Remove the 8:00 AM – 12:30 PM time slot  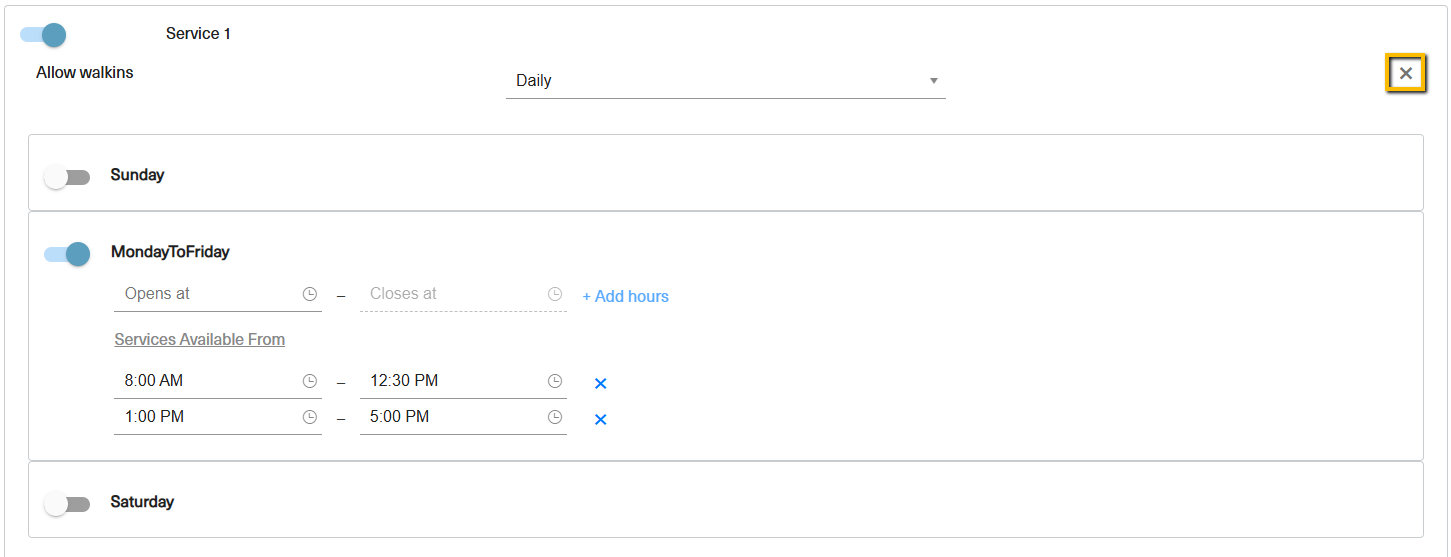click(x=601, y=383)
